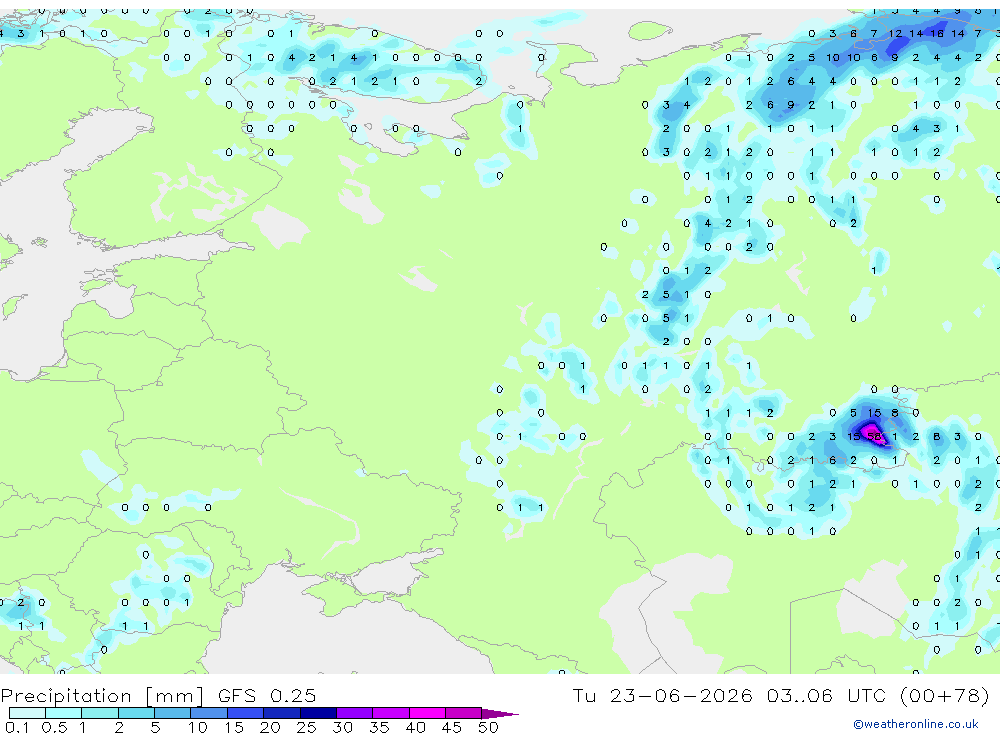Click the '50' value on the magenta precipitation peak
The image size is (1000, 733).
tap(874, 437)
